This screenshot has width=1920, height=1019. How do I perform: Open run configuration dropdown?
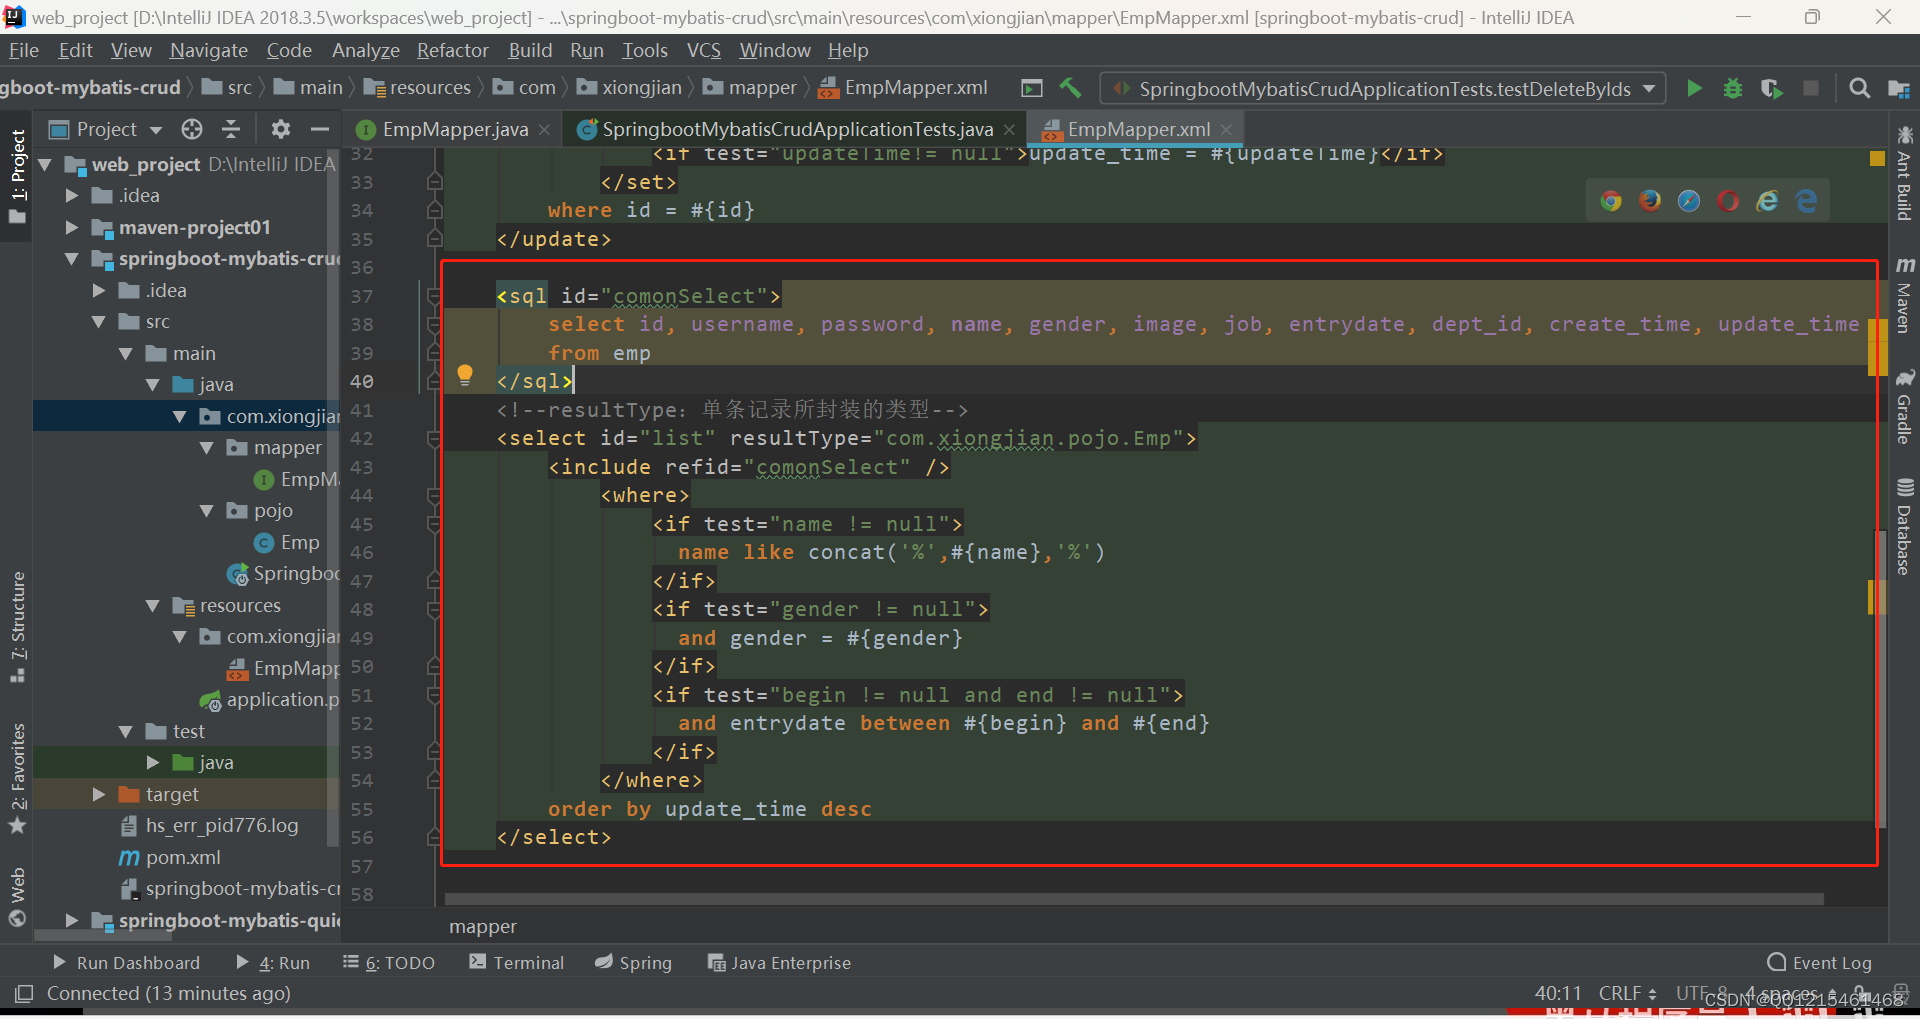tap(1383, 89)
